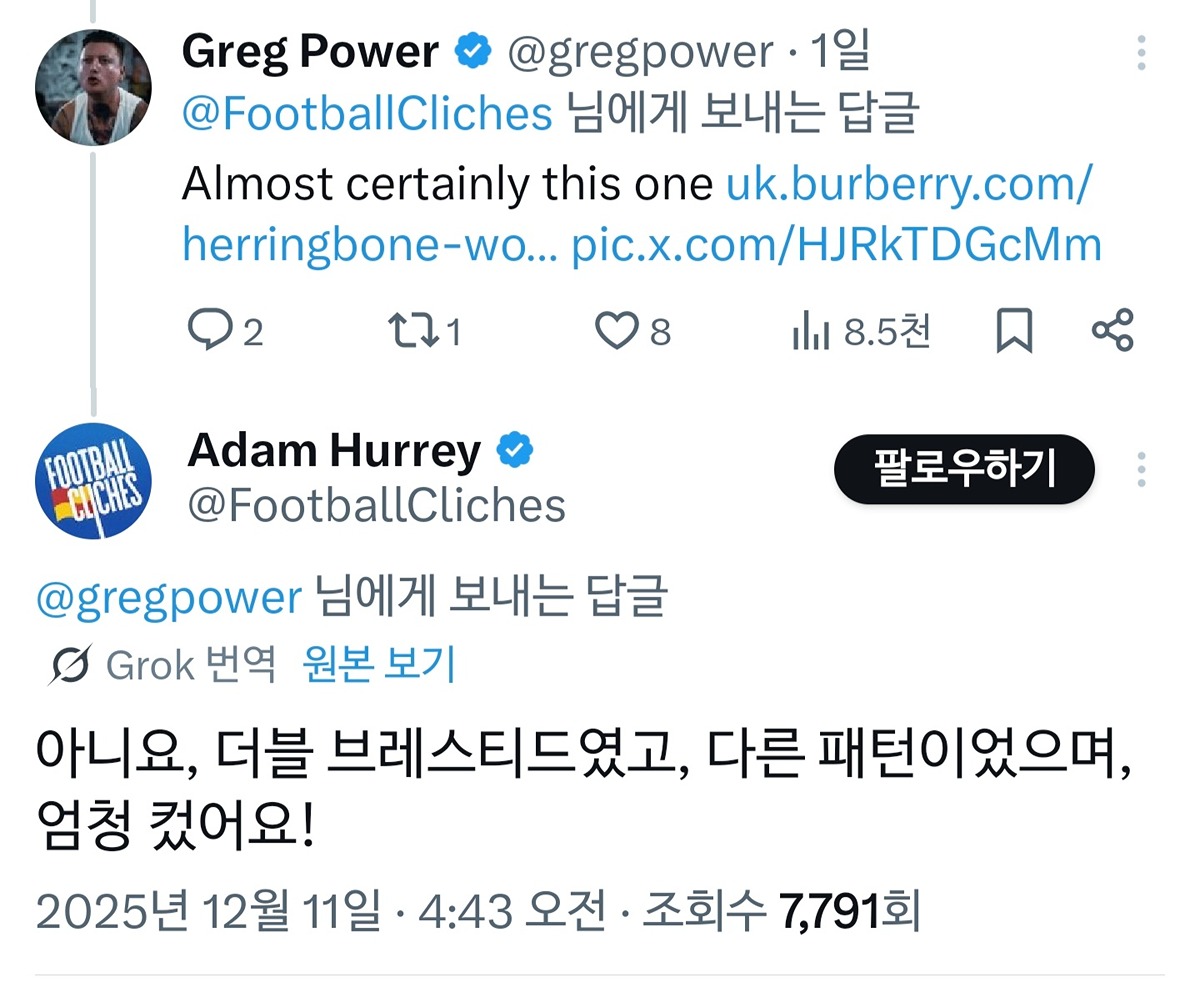Image resolution: width=1200 pixels, height=997 pixels.
Task: Like Greg Power's tweet
Action: [x=617, y=331]
